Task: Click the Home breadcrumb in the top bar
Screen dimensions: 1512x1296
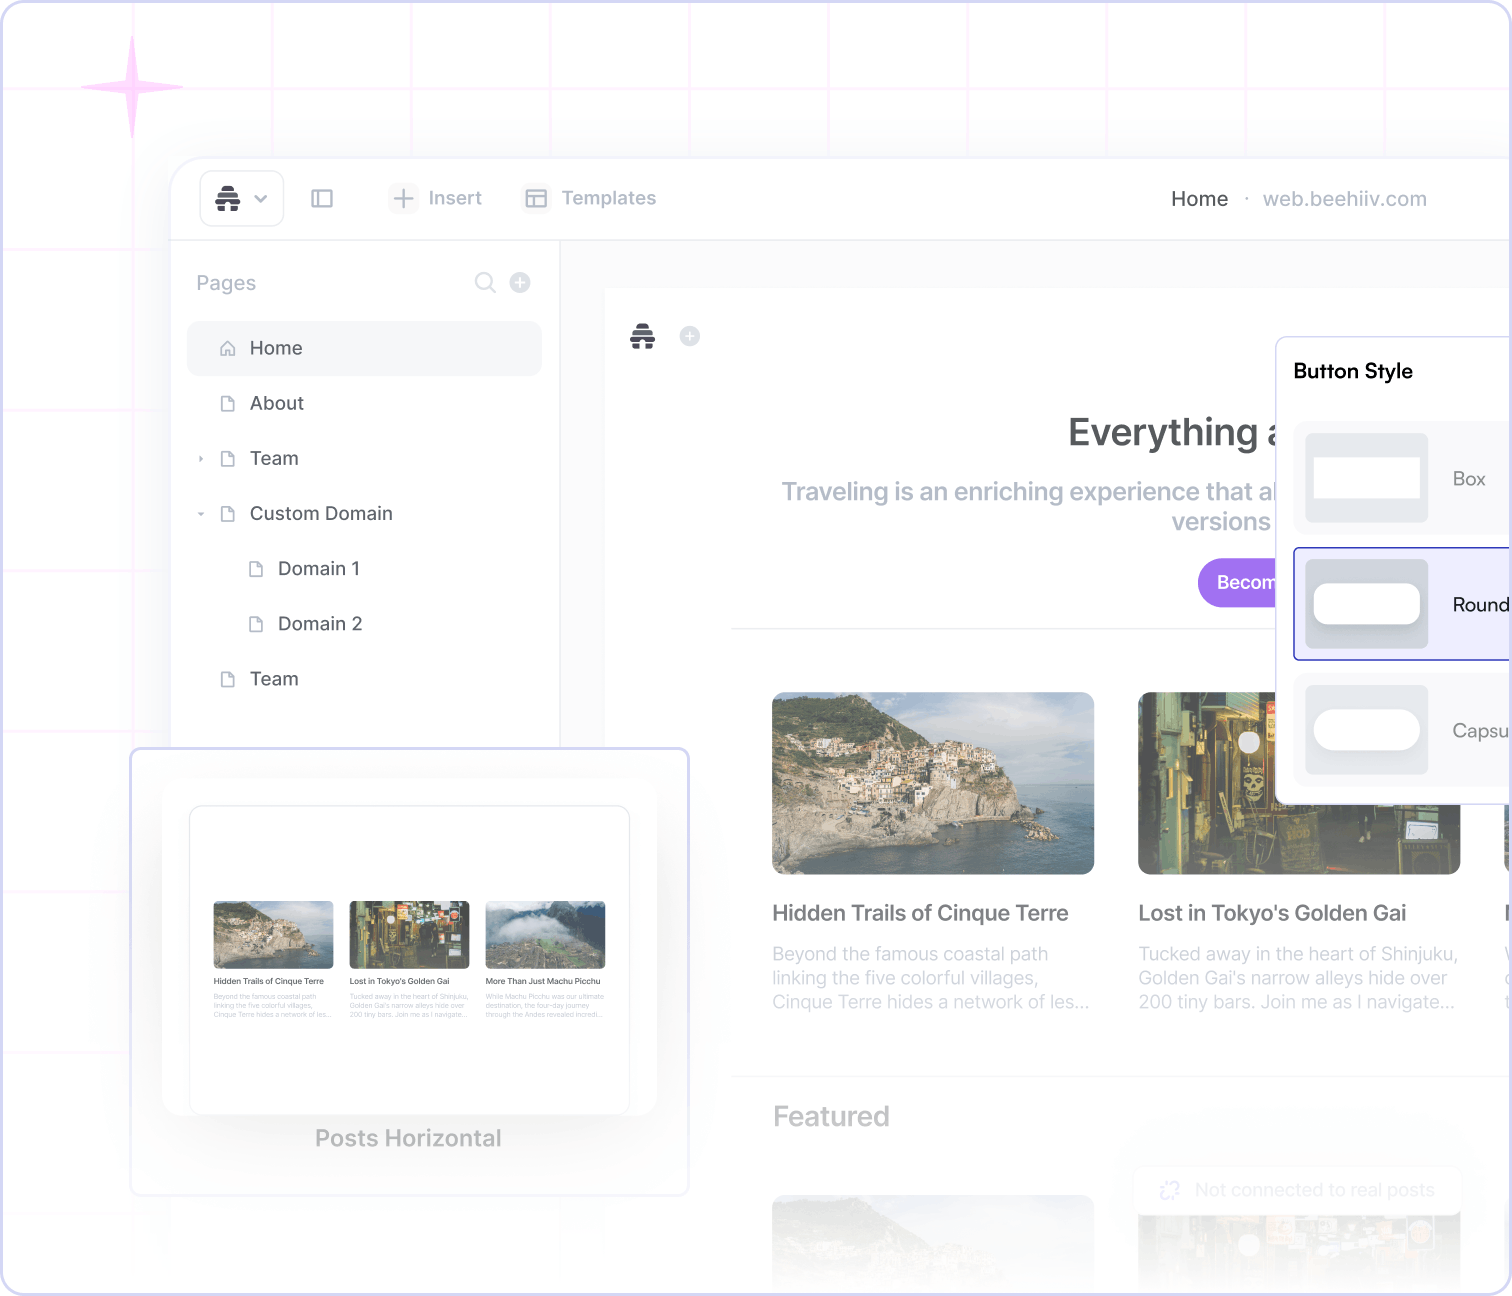Action: pyautogui.click(x=1199, y=199)
